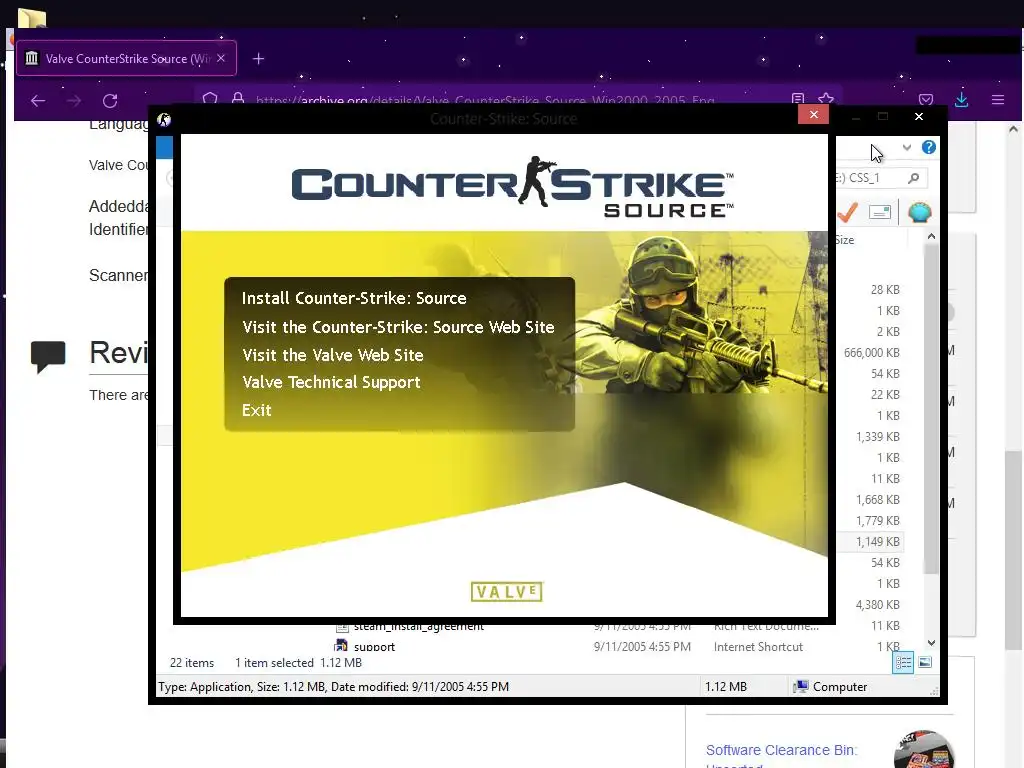The width and height of the screenshot is (1024, 768).
Task: Click the Valve logo at the bottom
Action: pos(507,592)
